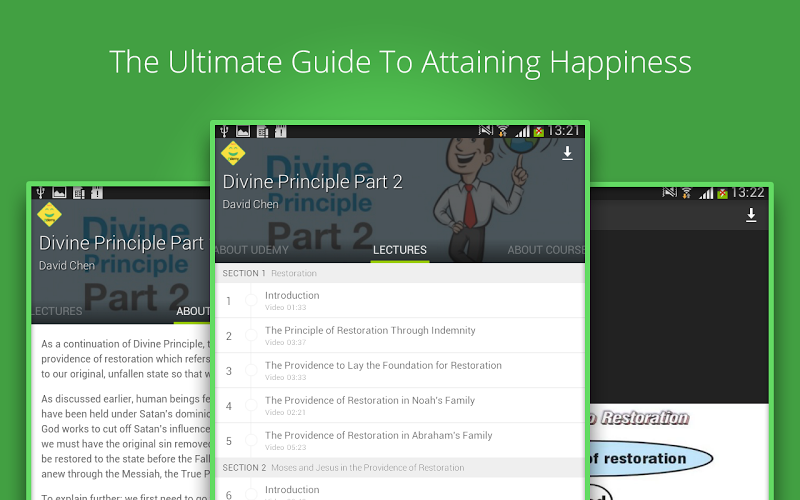Screen dimensions: 800x500
Task: Tap The Ultimate Guide To Attaining Happiness heading
Action: pos(400,63)
